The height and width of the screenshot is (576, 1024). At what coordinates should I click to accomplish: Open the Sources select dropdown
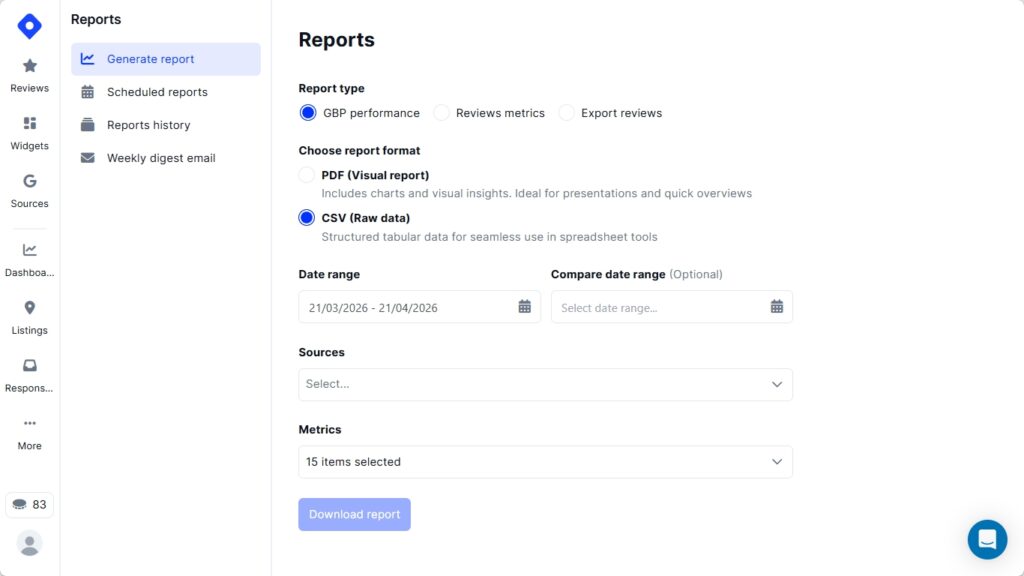tap(545, 384)
